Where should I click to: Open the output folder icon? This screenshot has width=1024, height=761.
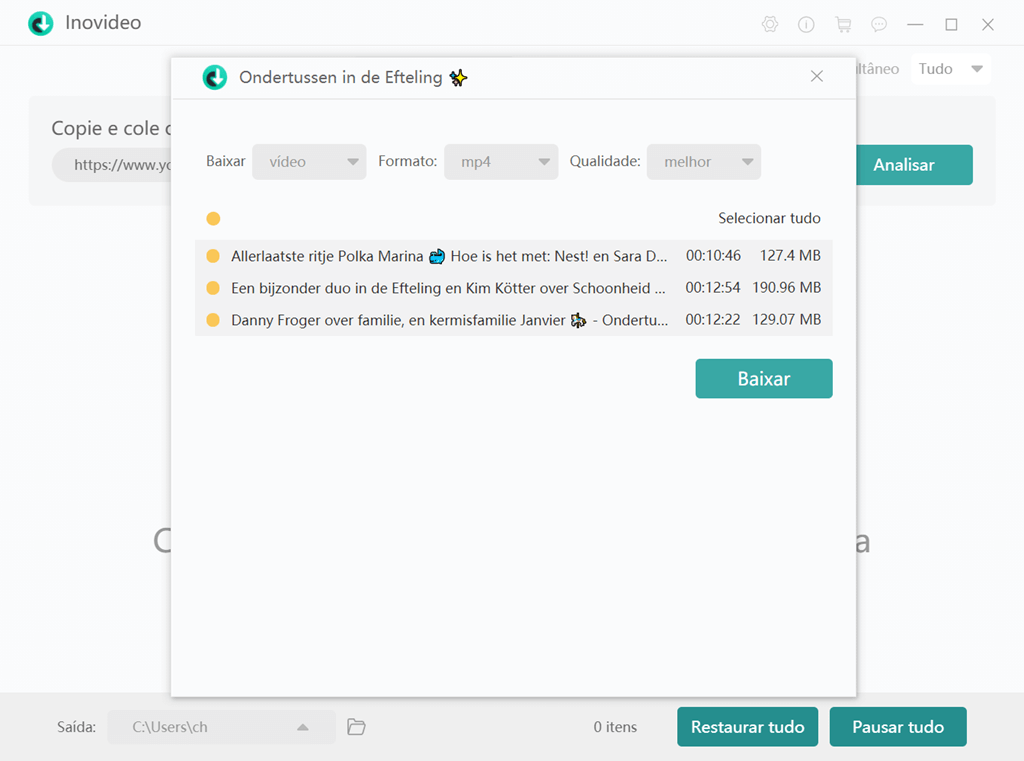click(356, 726)
